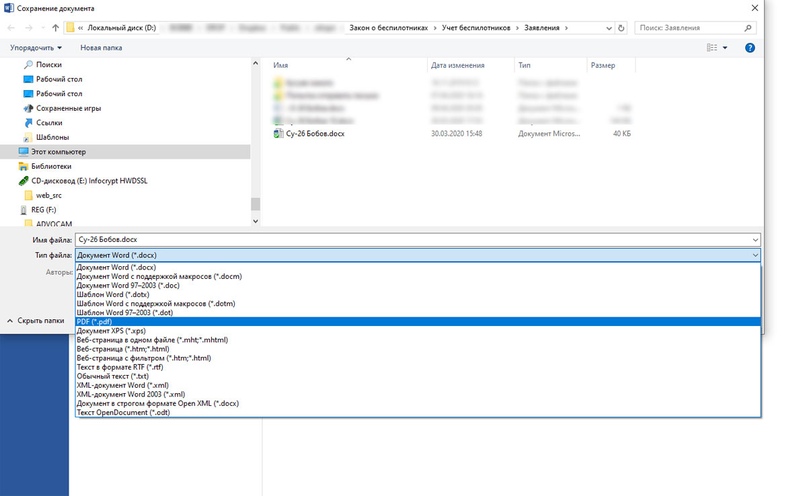Expand the Имя файла dropdown arrow
Viewport: 807px width, 496px height.
coord(751,241)
